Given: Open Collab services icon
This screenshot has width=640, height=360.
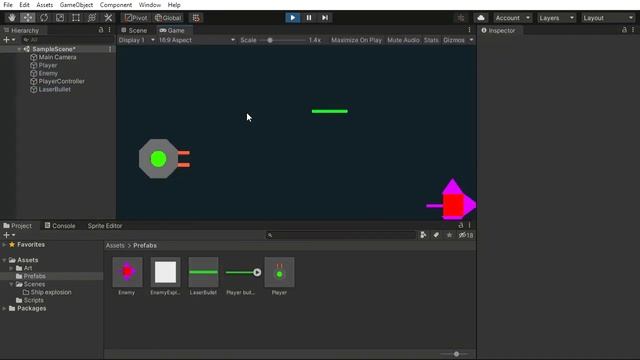Looking at the screenshot, I should [461, 18].
